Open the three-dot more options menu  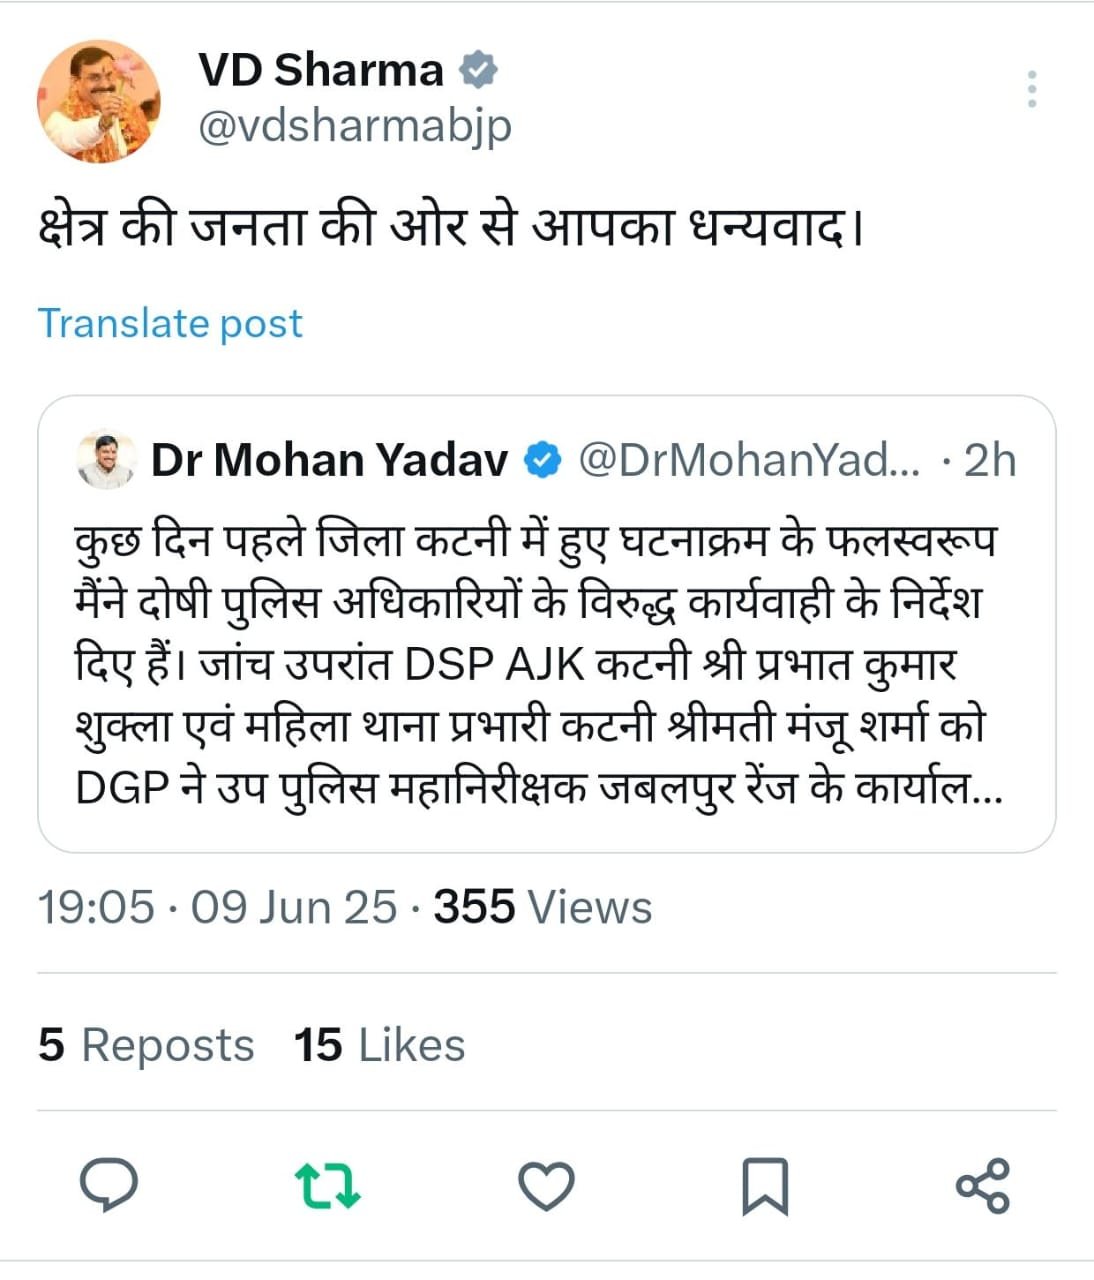(1032, 89)
